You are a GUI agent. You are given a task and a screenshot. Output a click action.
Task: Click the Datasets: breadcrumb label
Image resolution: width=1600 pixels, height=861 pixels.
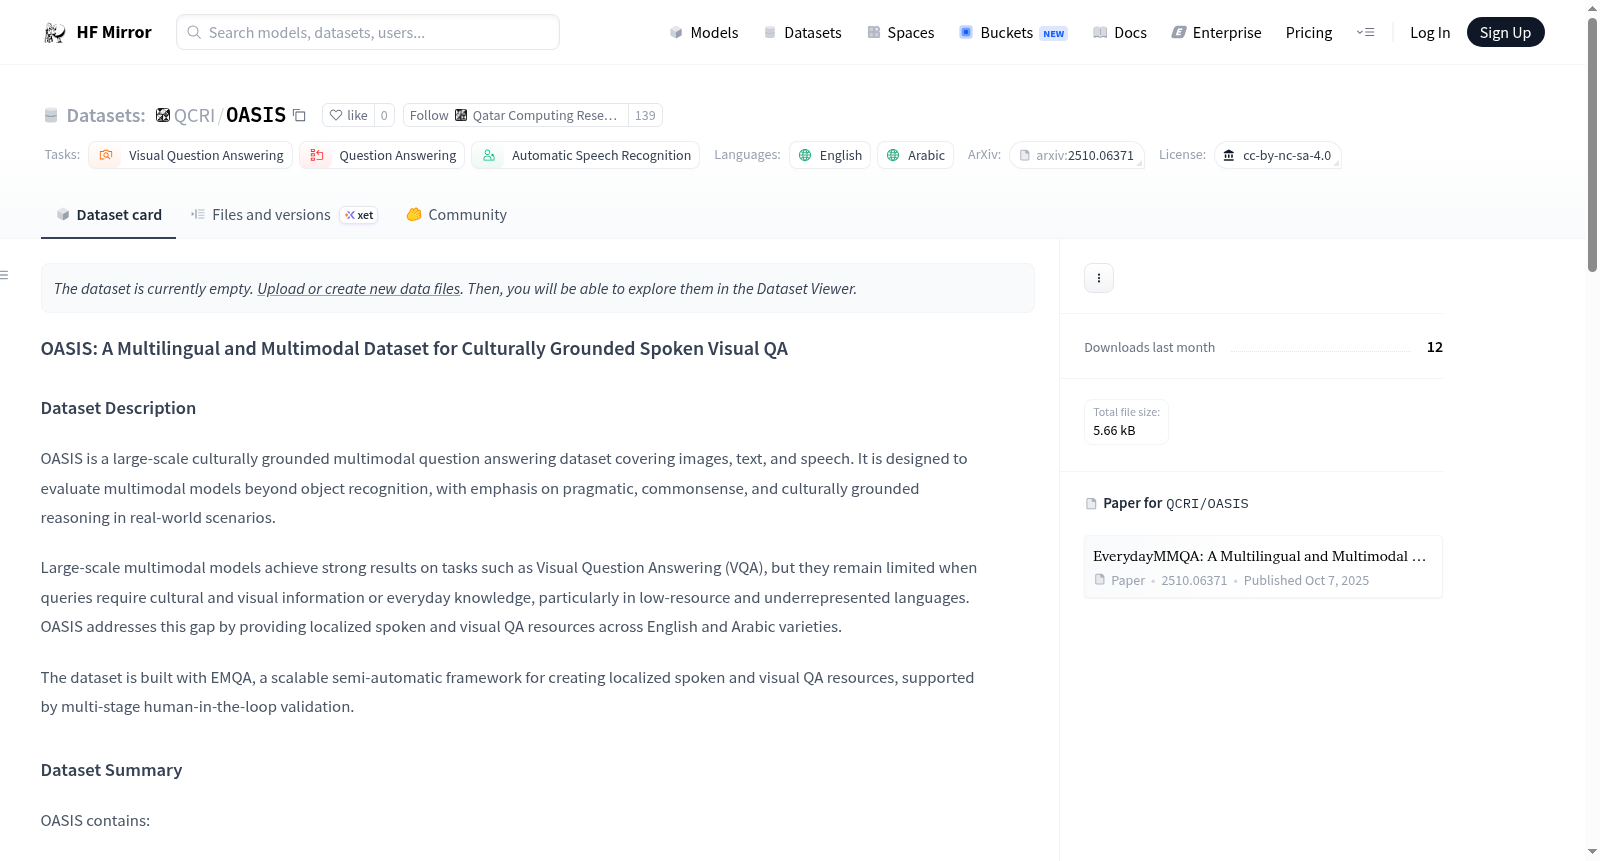[x=106, y=116]
